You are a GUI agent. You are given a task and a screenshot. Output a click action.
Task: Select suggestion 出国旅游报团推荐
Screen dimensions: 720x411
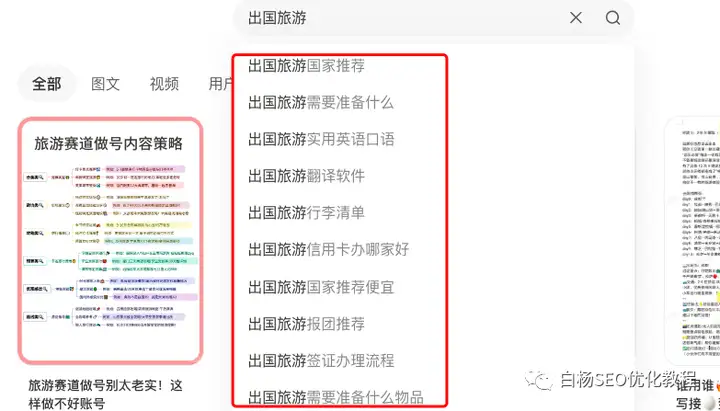pyautogui.click(x=307, y=324)
